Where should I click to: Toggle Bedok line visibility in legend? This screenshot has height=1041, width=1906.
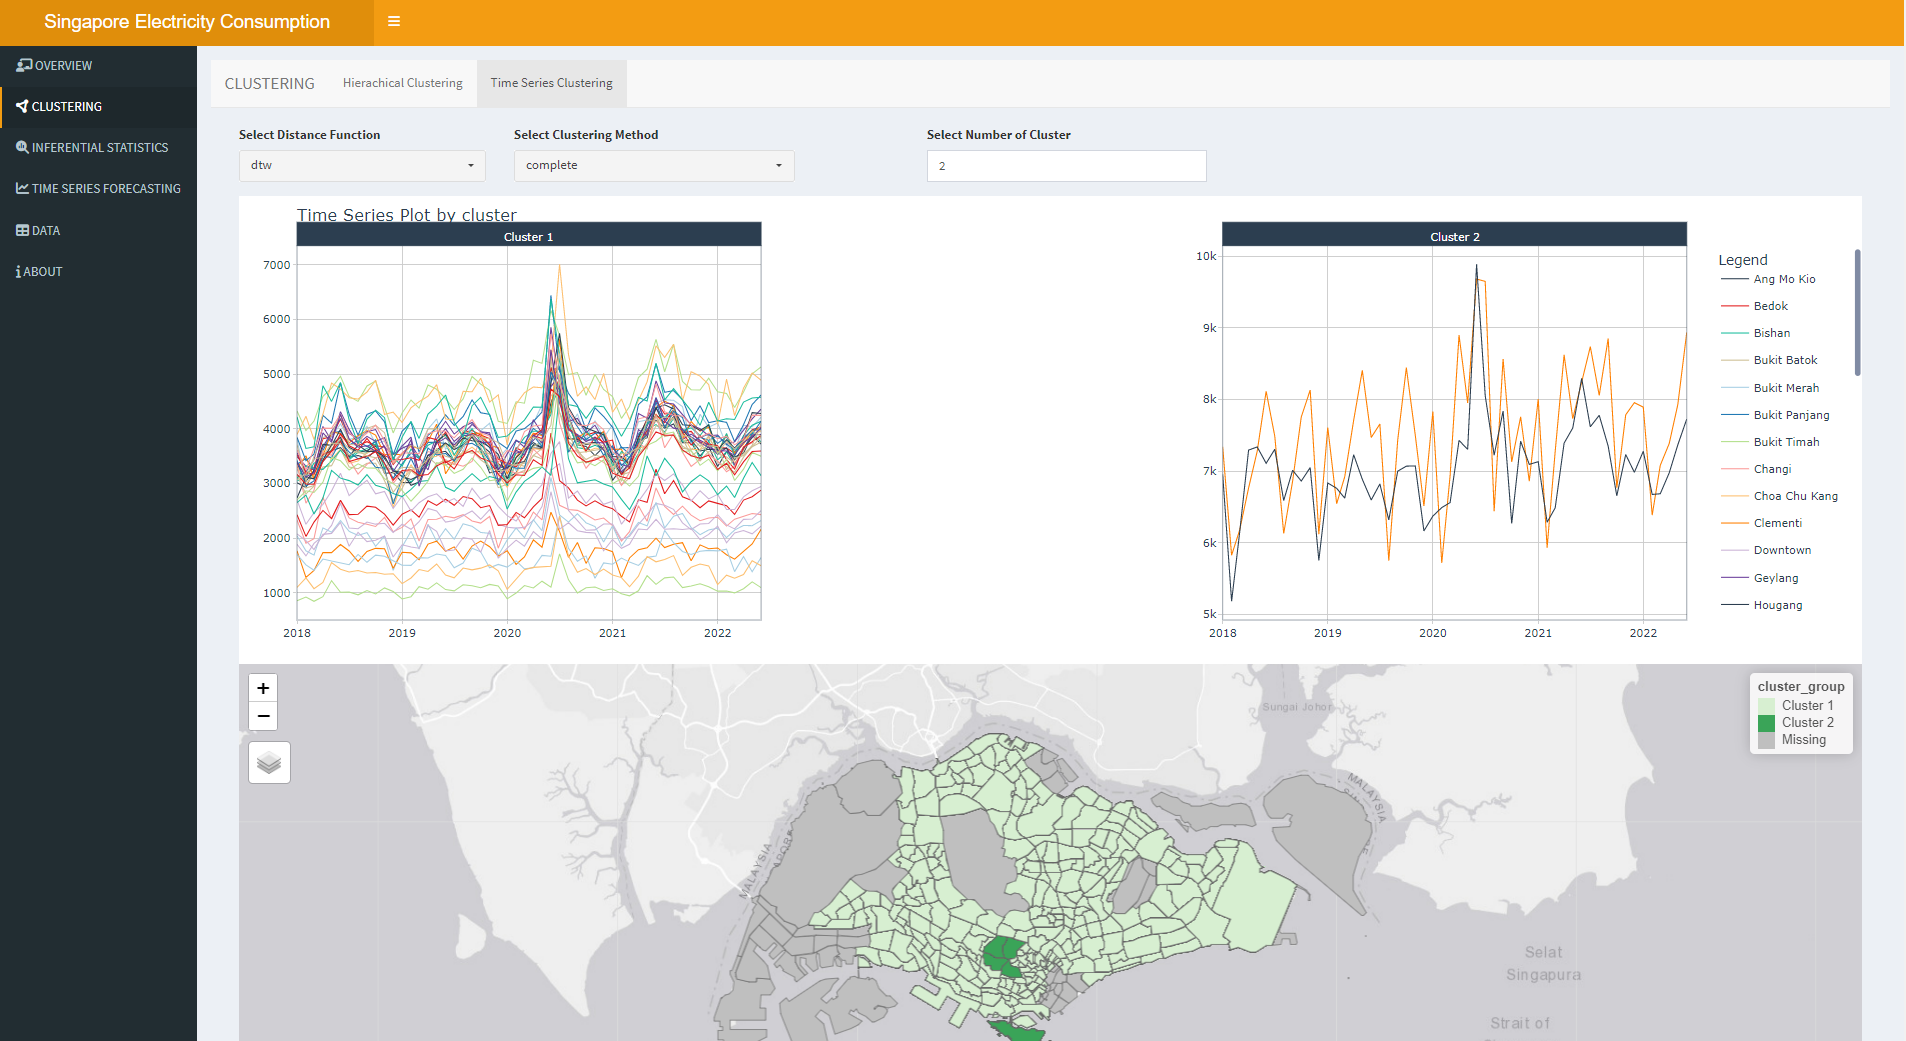(x=1770, y=307)
